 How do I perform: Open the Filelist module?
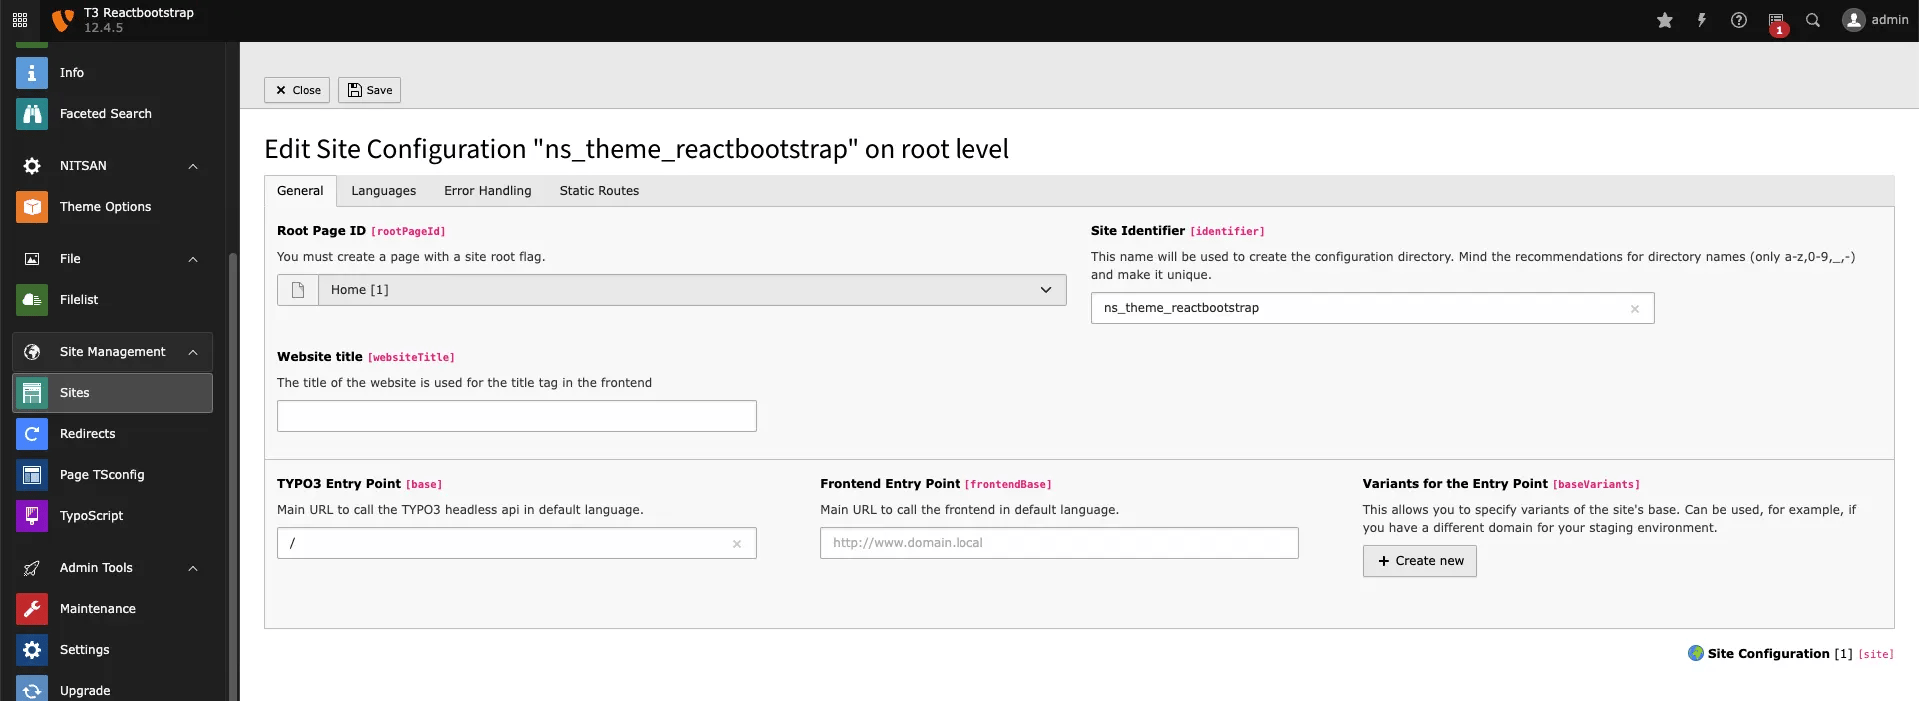tap(113, 300)
